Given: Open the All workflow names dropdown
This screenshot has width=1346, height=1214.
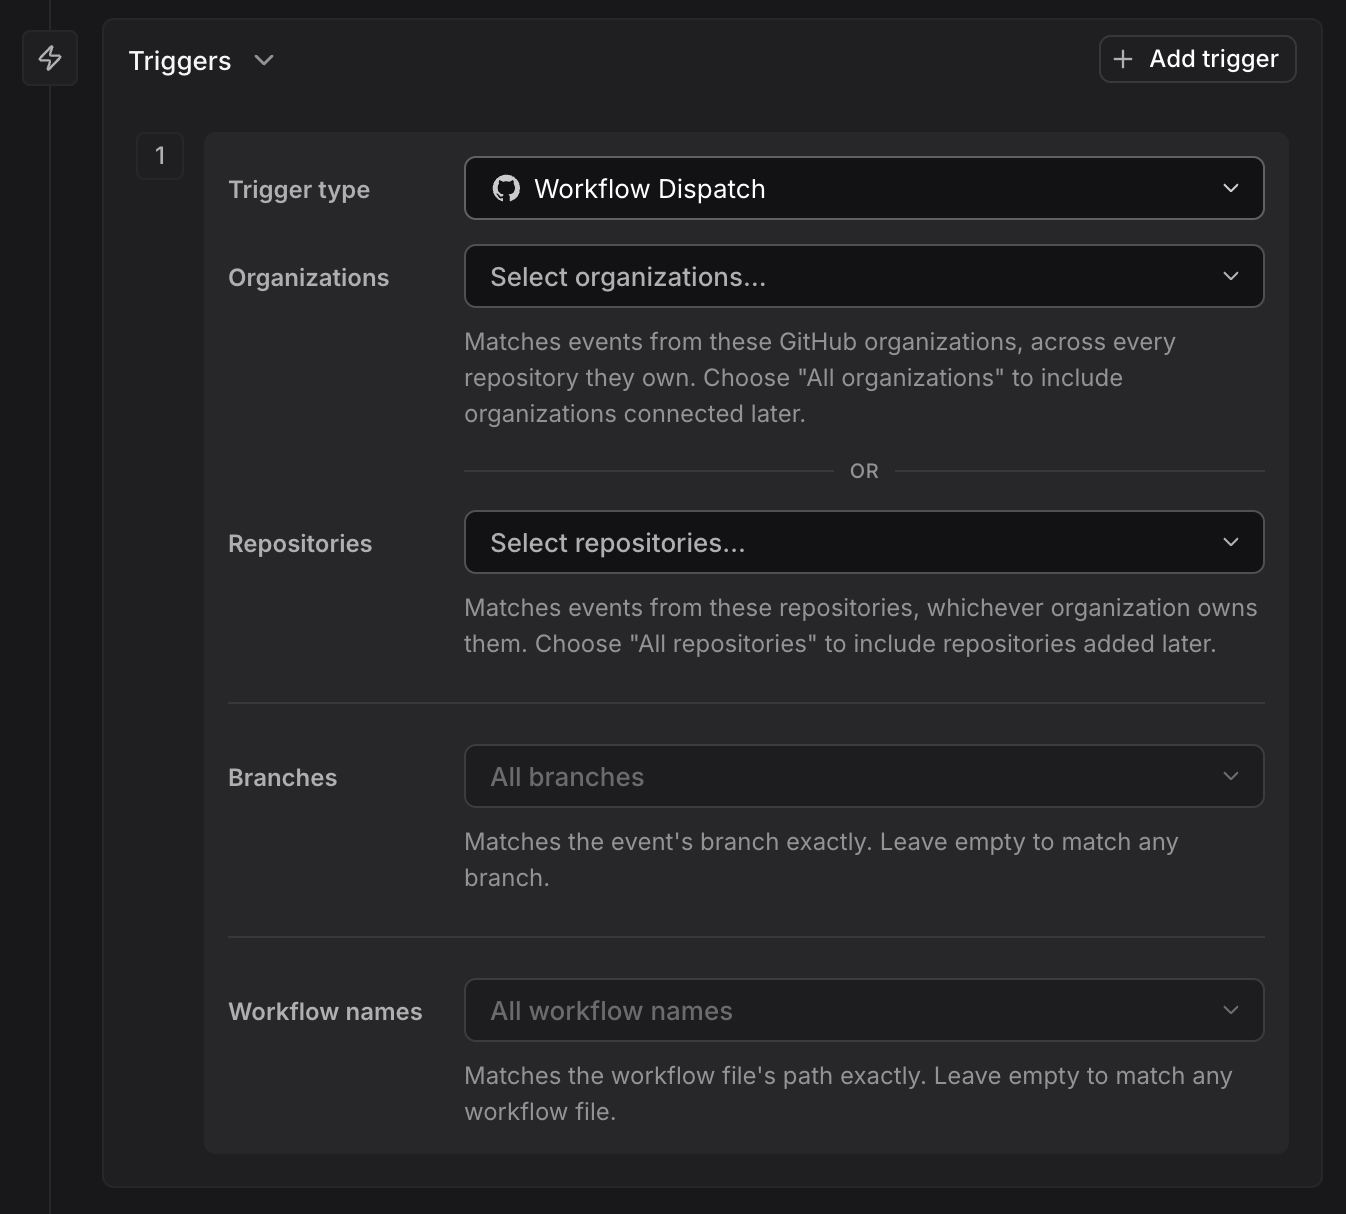Looking at the screenshot, I should point(864,1010).
